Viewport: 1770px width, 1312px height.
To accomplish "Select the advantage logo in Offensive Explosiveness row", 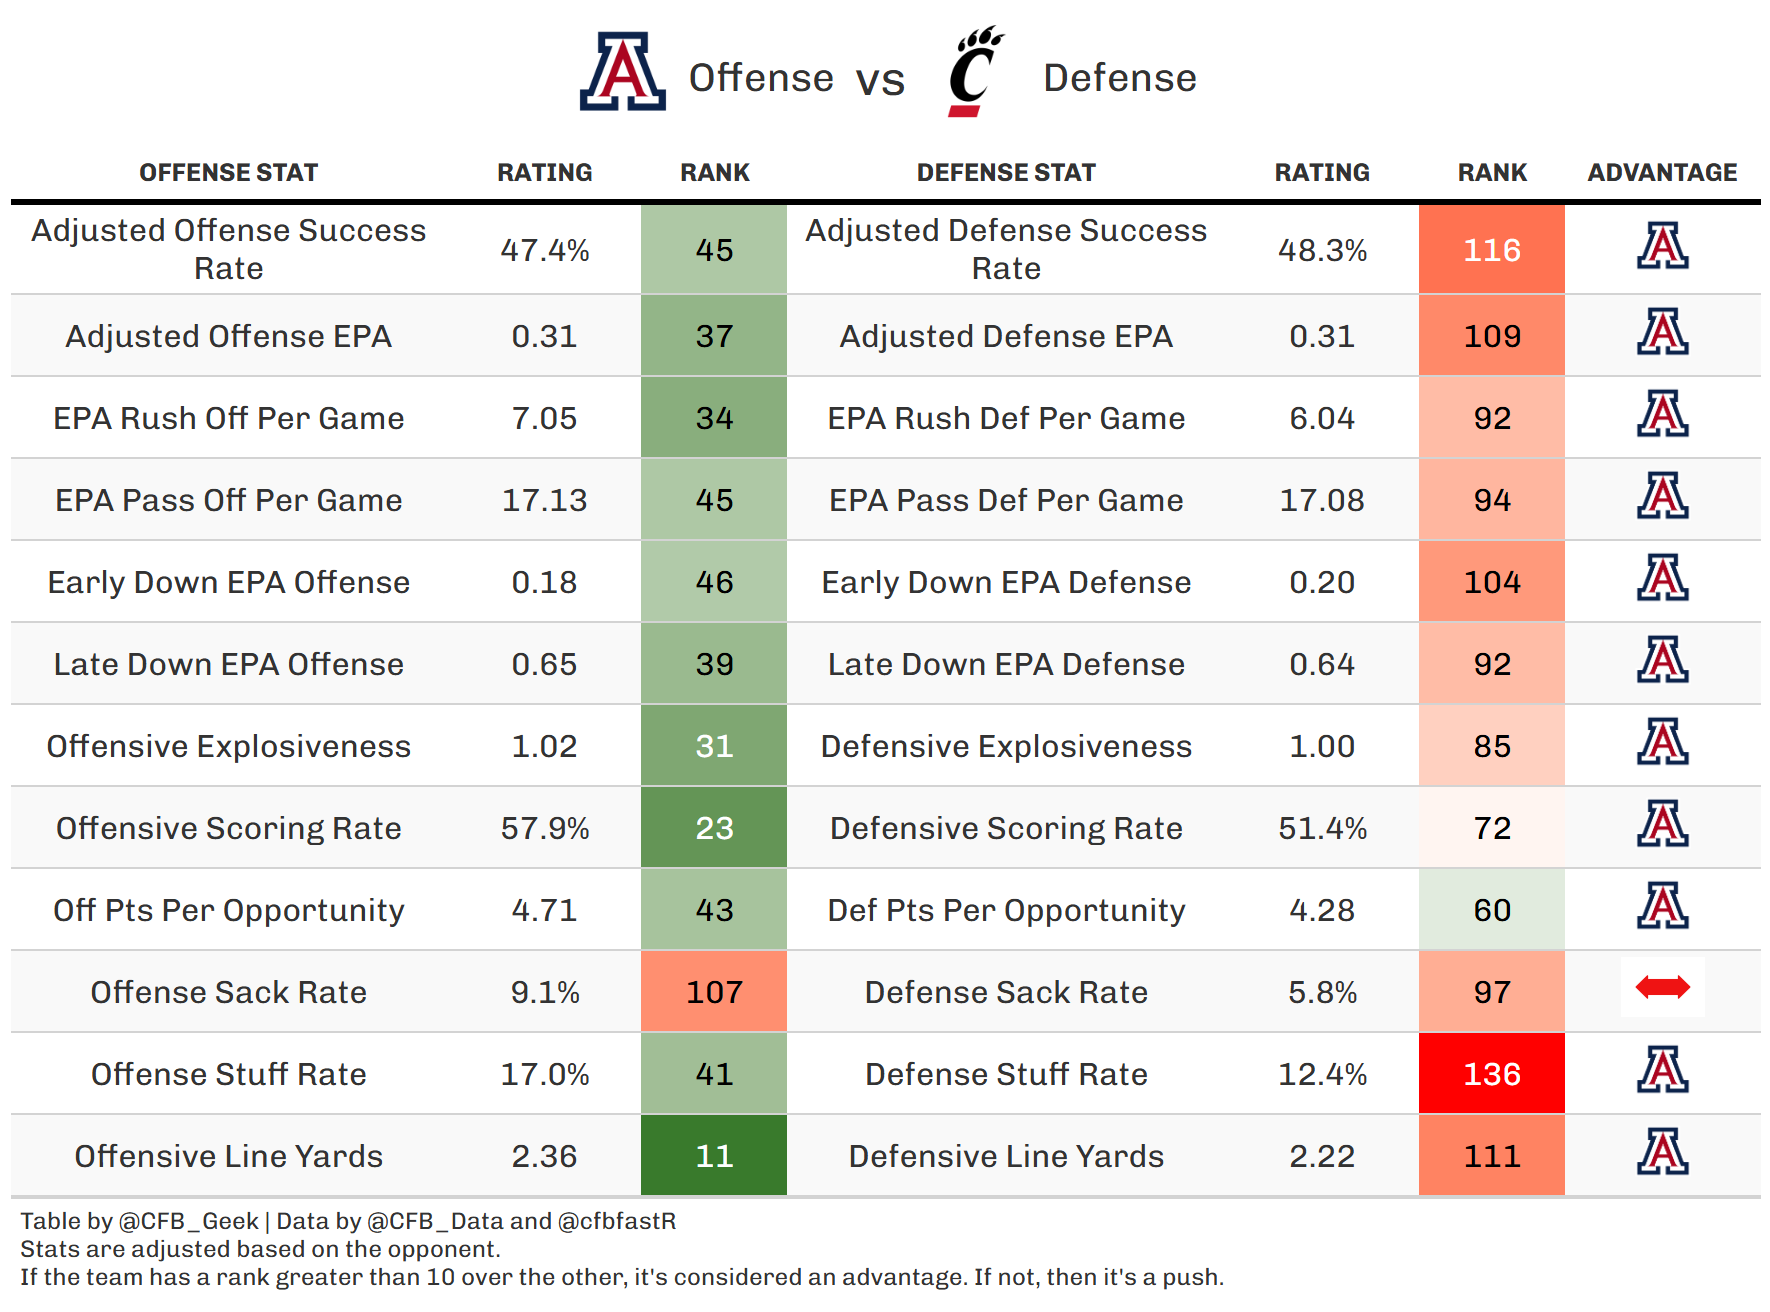I will pyautogui.click(x=1662, y=742).
